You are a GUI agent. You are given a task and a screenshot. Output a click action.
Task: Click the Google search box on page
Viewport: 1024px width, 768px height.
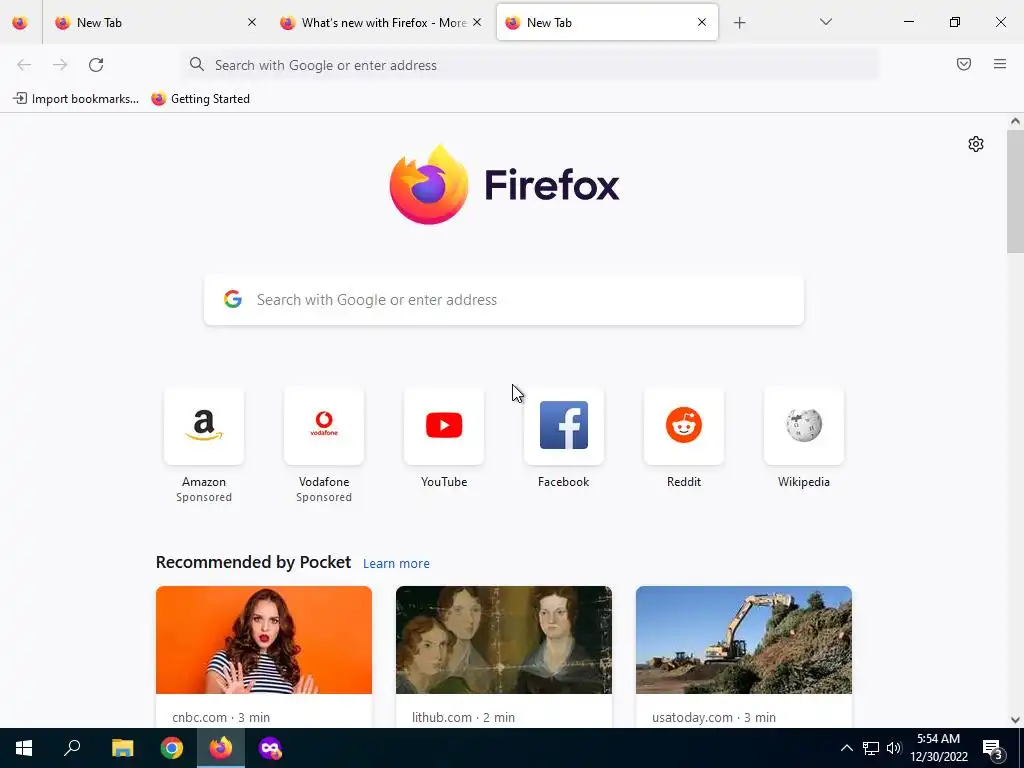[x=504, y=300]
